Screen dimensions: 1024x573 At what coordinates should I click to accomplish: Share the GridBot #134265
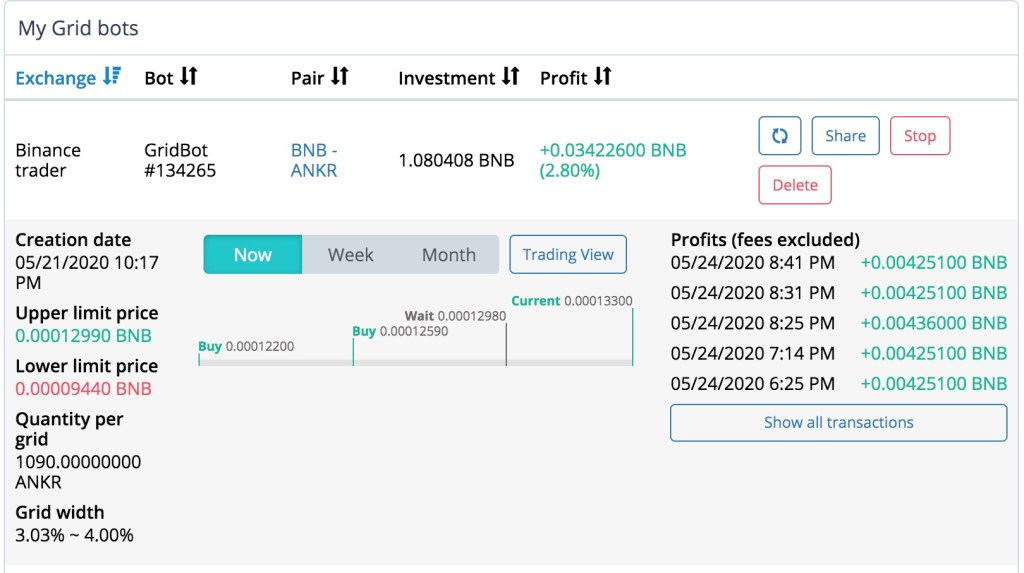tap(845, 136)
